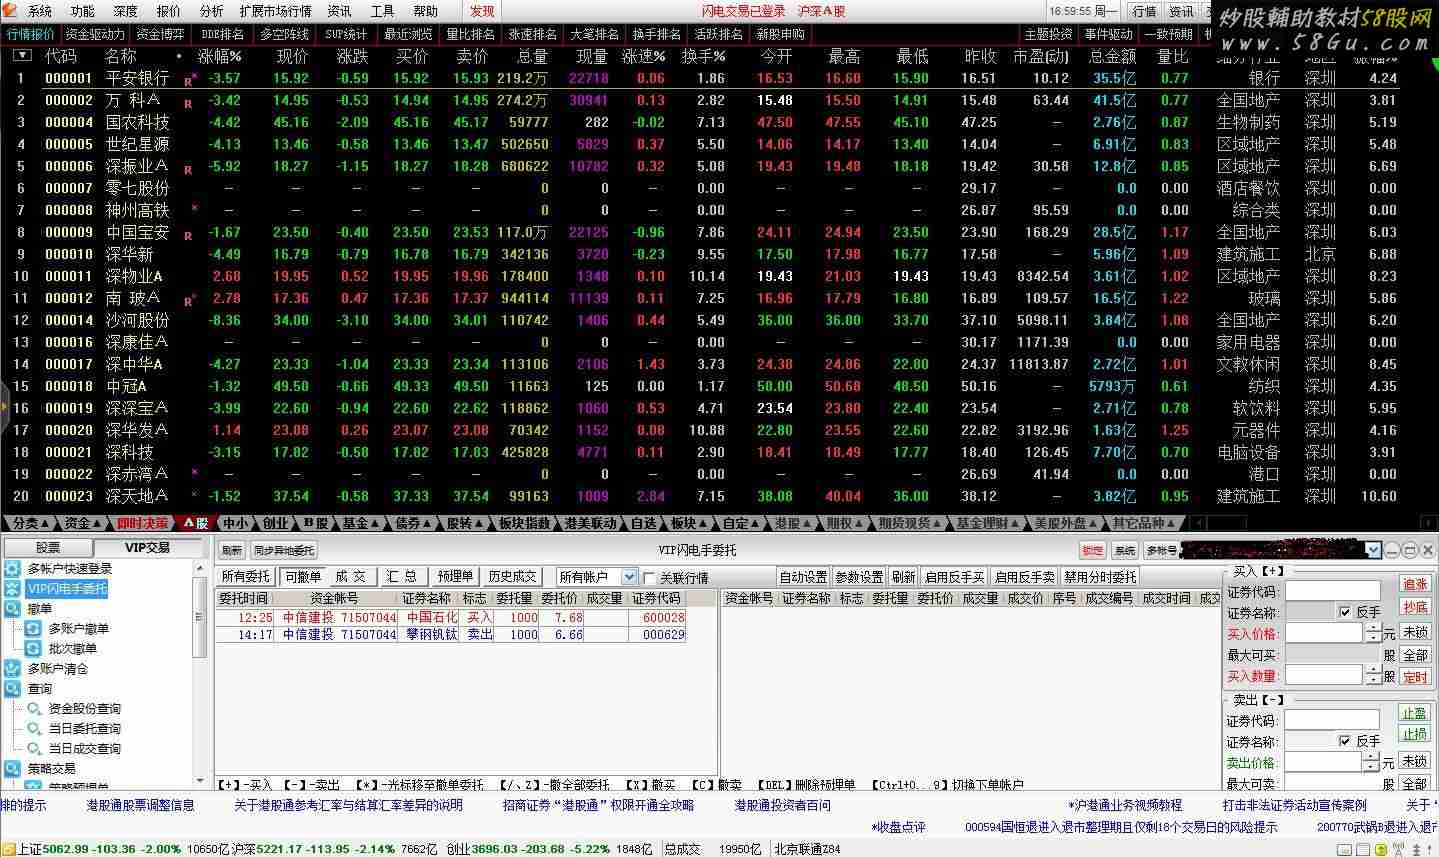Click the 沪港通业务视频教程 link
1439x857 pixels.
click(1125, 805)
